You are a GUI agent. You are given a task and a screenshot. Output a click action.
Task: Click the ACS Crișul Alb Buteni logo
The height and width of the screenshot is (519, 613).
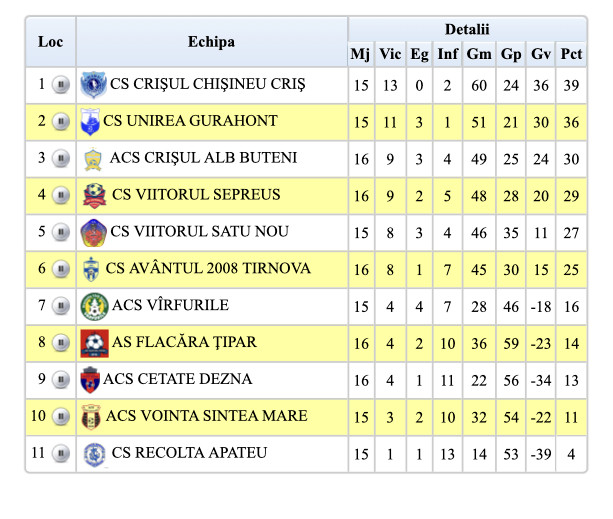click(x=93, y=159)
